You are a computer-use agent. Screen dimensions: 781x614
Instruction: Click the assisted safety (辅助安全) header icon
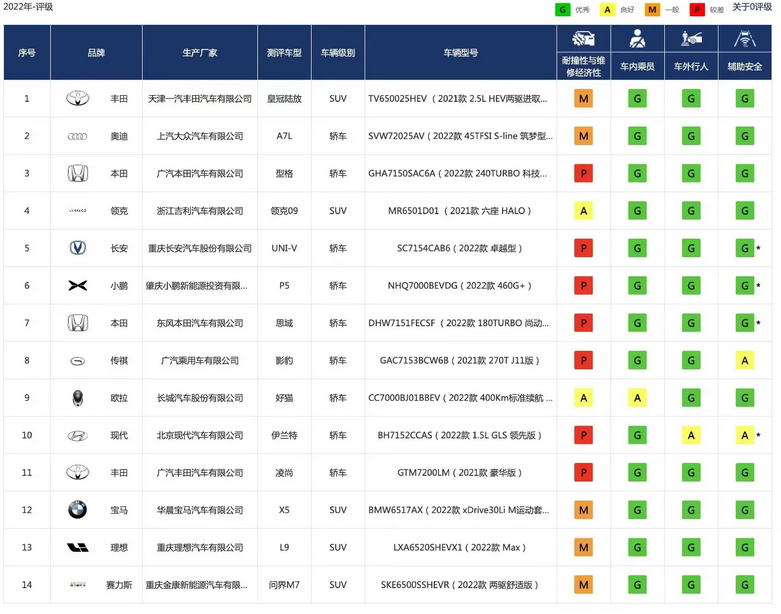(745, 38)
